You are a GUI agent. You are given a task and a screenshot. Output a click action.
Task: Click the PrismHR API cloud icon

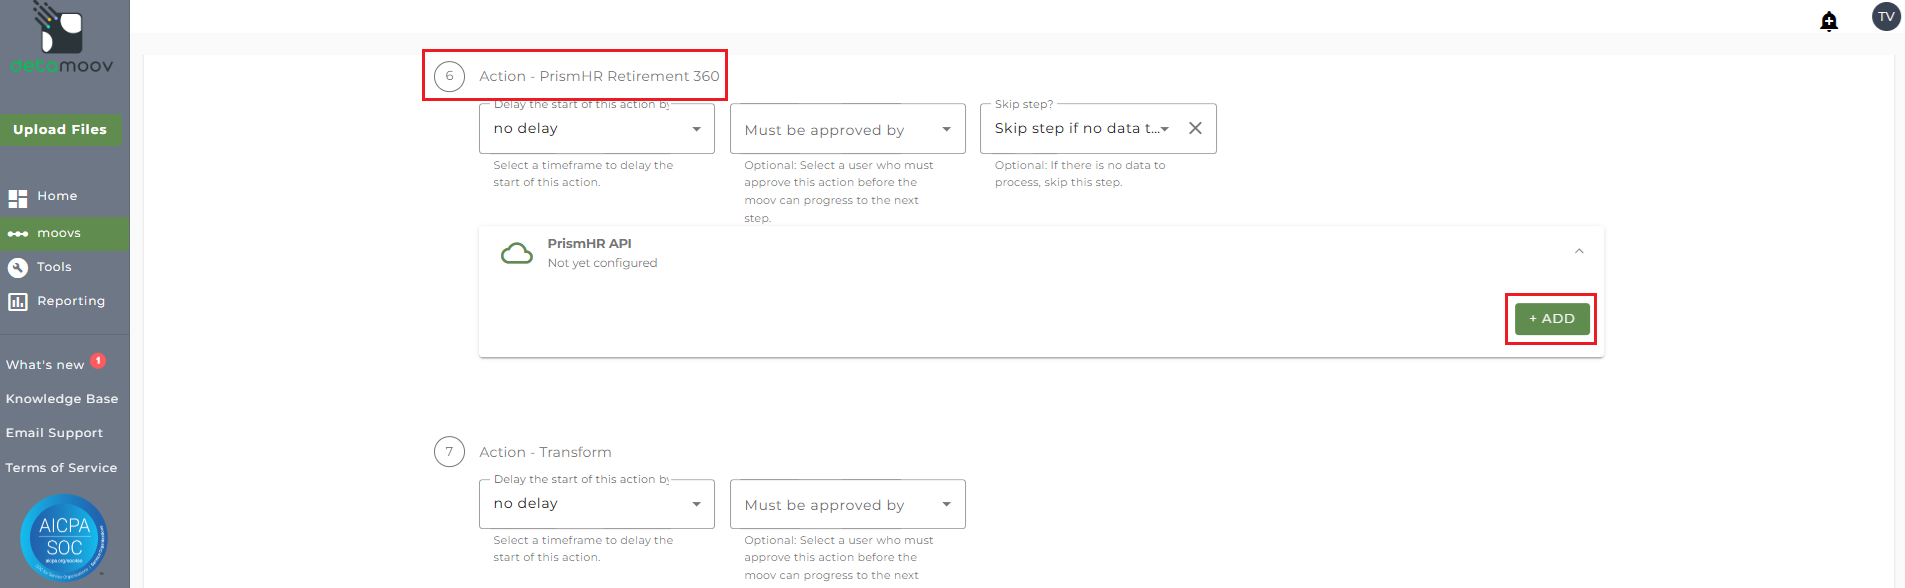[x=517, y=253]
